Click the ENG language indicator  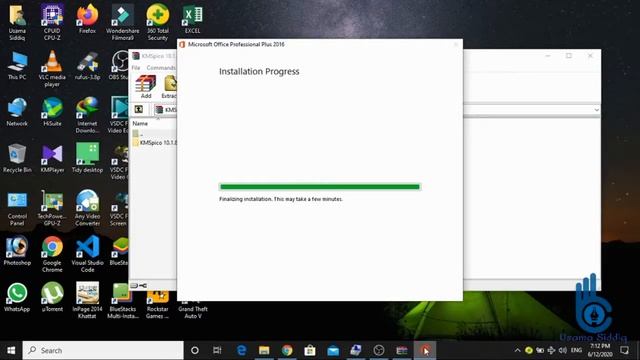(x=576, y=350)
